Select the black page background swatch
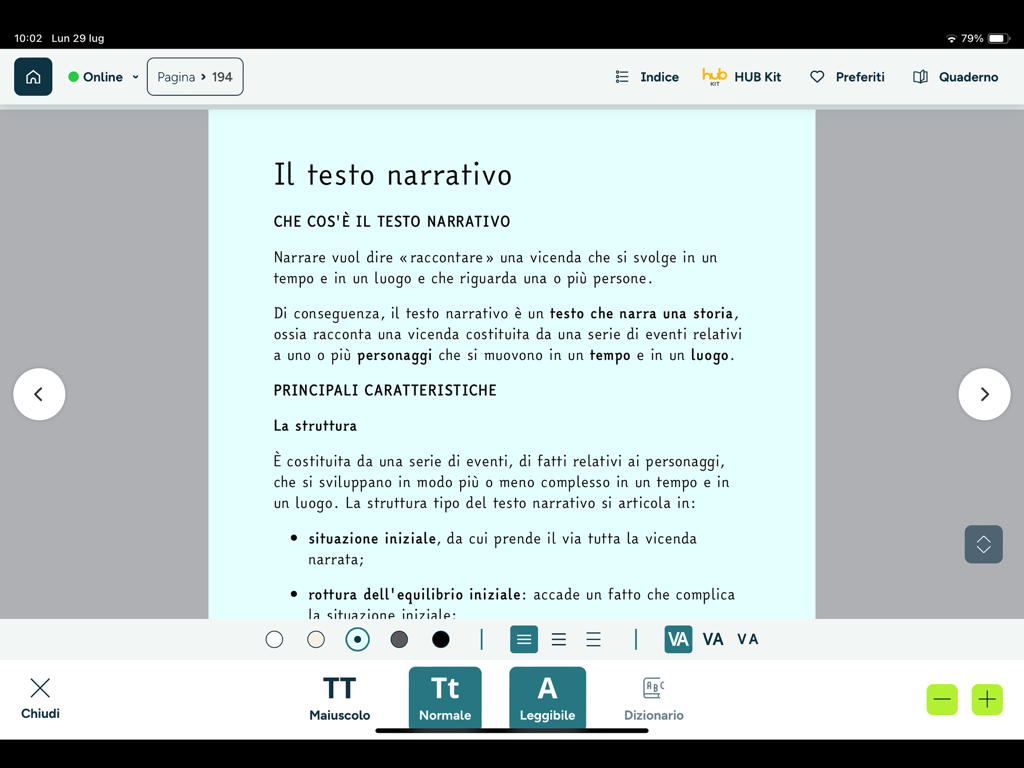This screenshot has width=1024, height=768. tap(440, 639)
